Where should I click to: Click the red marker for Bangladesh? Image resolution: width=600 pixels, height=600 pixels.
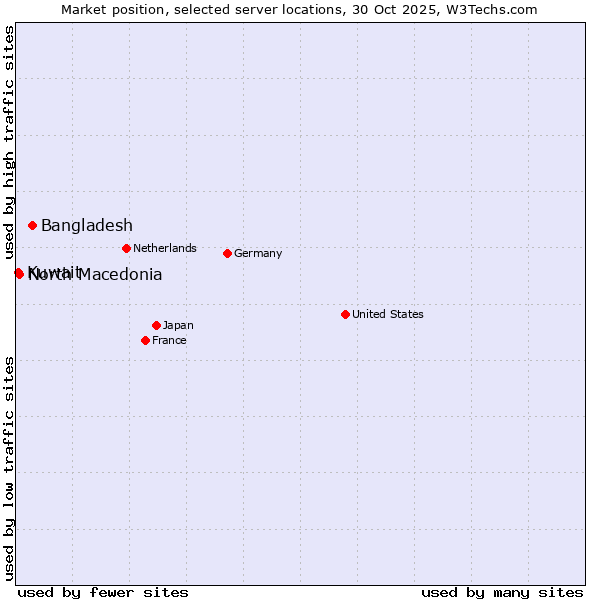(x=33, y=226)
